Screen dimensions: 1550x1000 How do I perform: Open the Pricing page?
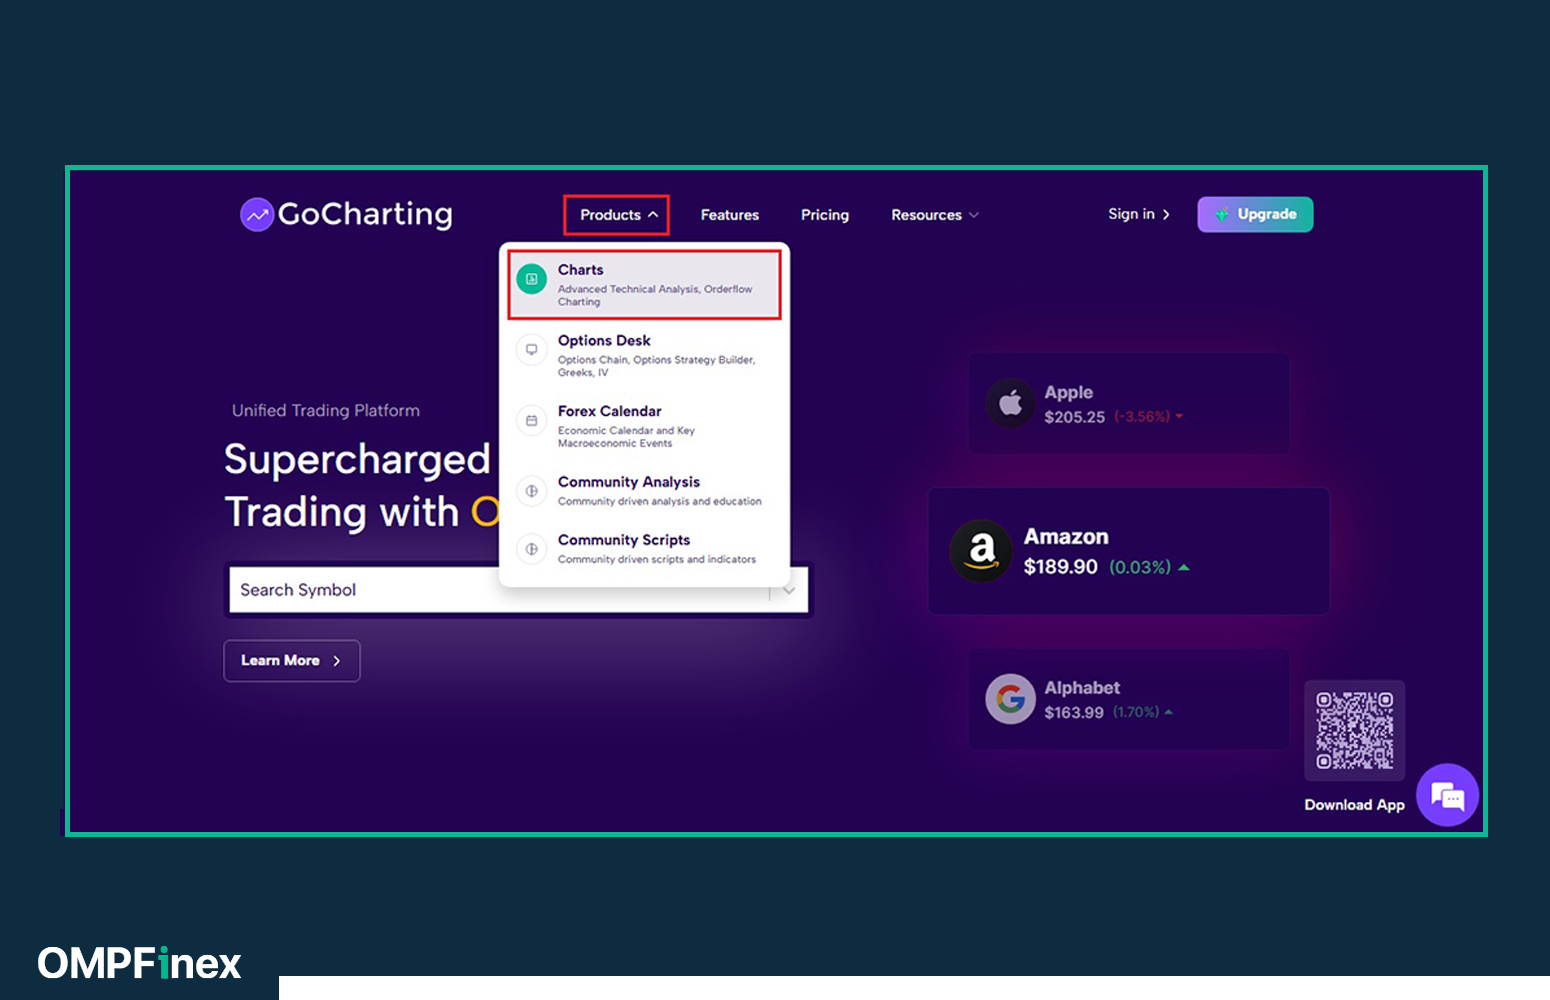tap(825, 215)
